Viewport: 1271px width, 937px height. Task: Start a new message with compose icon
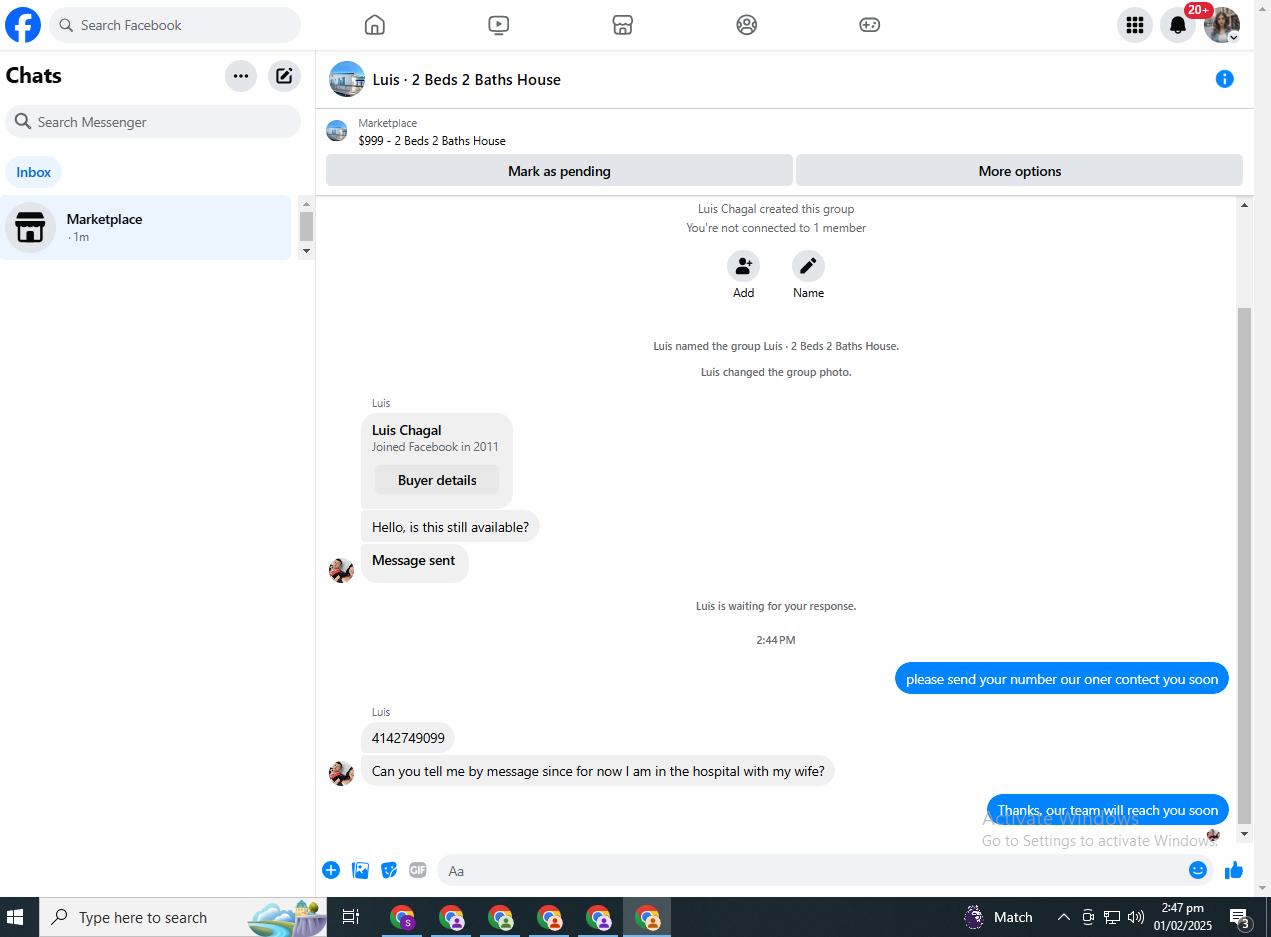pos(284,76)
